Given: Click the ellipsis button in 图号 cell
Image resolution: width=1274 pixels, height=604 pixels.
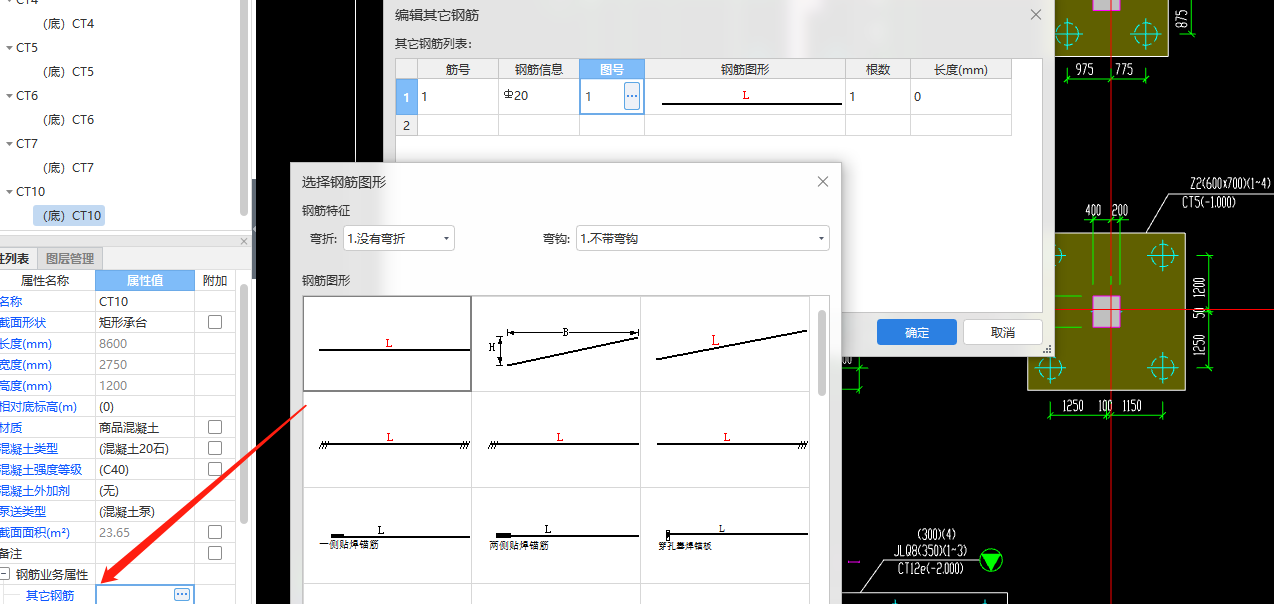Looking at the screenshot, I should click(632, 96).
